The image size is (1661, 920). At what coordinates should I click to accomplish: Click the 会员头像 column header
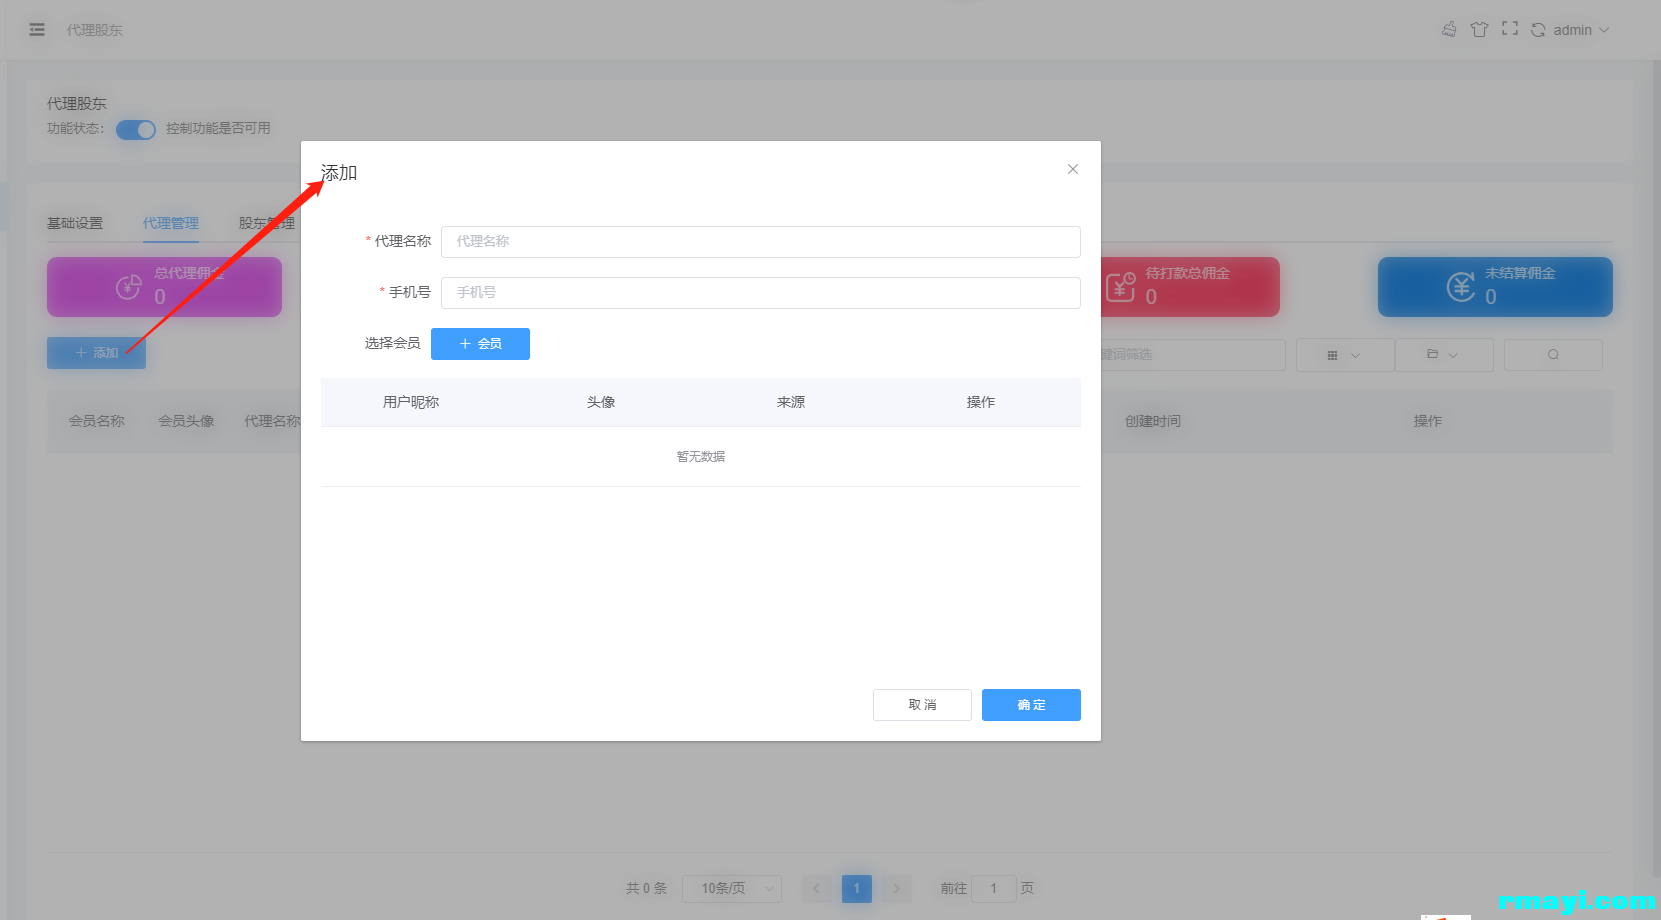186,421
